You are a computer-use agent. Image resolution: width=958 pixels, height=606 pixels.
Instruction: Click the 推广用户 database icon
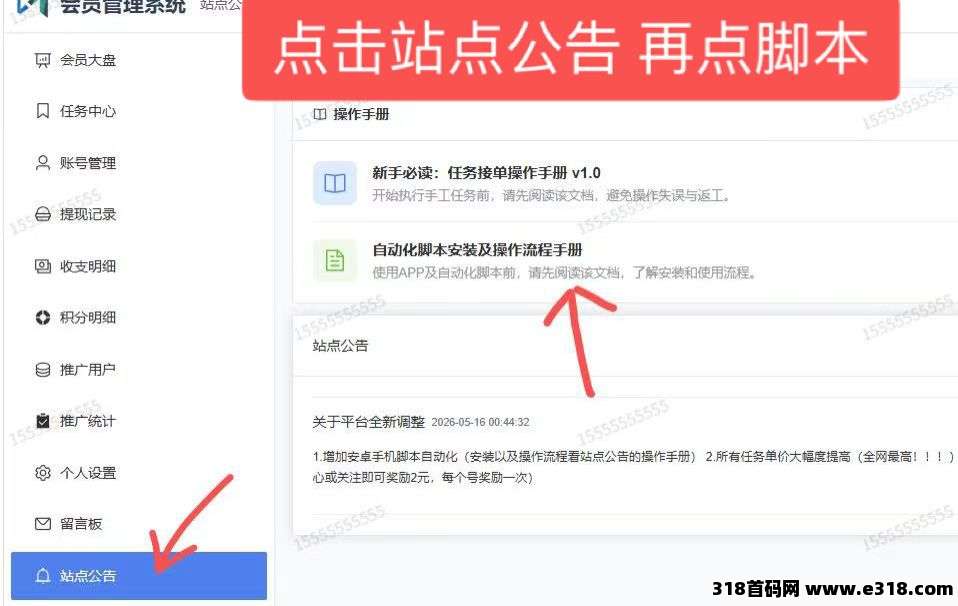[x=42, y=369]
